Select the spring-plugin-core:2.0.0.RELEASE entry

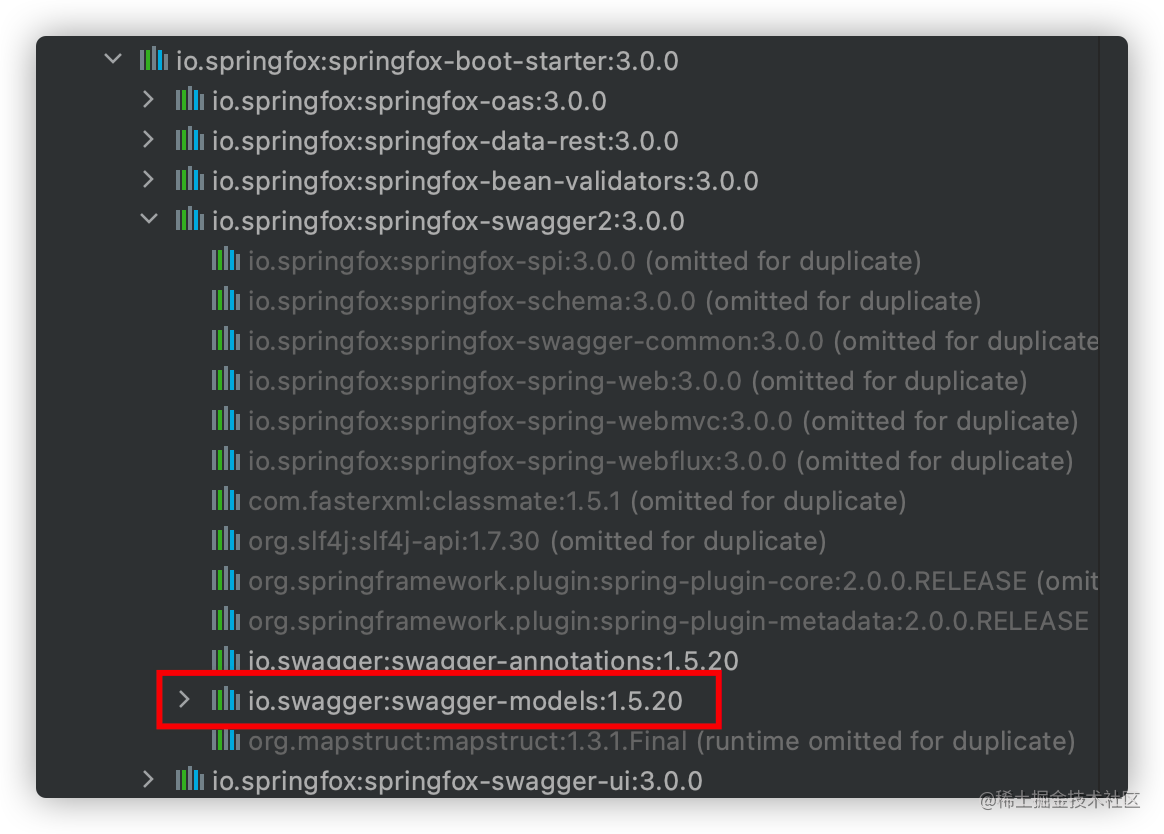(x=673, y=581)
